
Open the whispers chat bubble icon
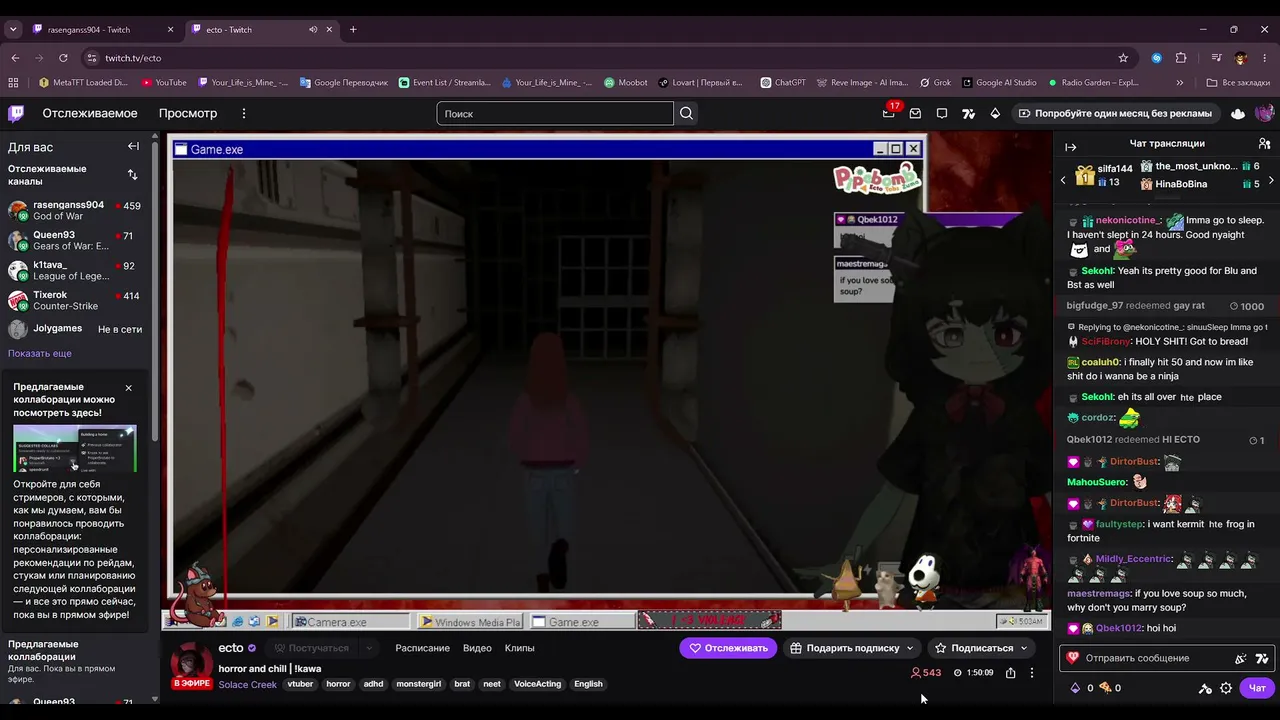[942, 114]
